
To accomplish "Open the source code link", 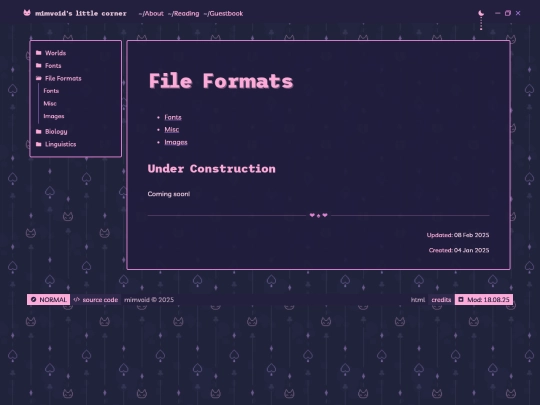I will click(100, 300).
